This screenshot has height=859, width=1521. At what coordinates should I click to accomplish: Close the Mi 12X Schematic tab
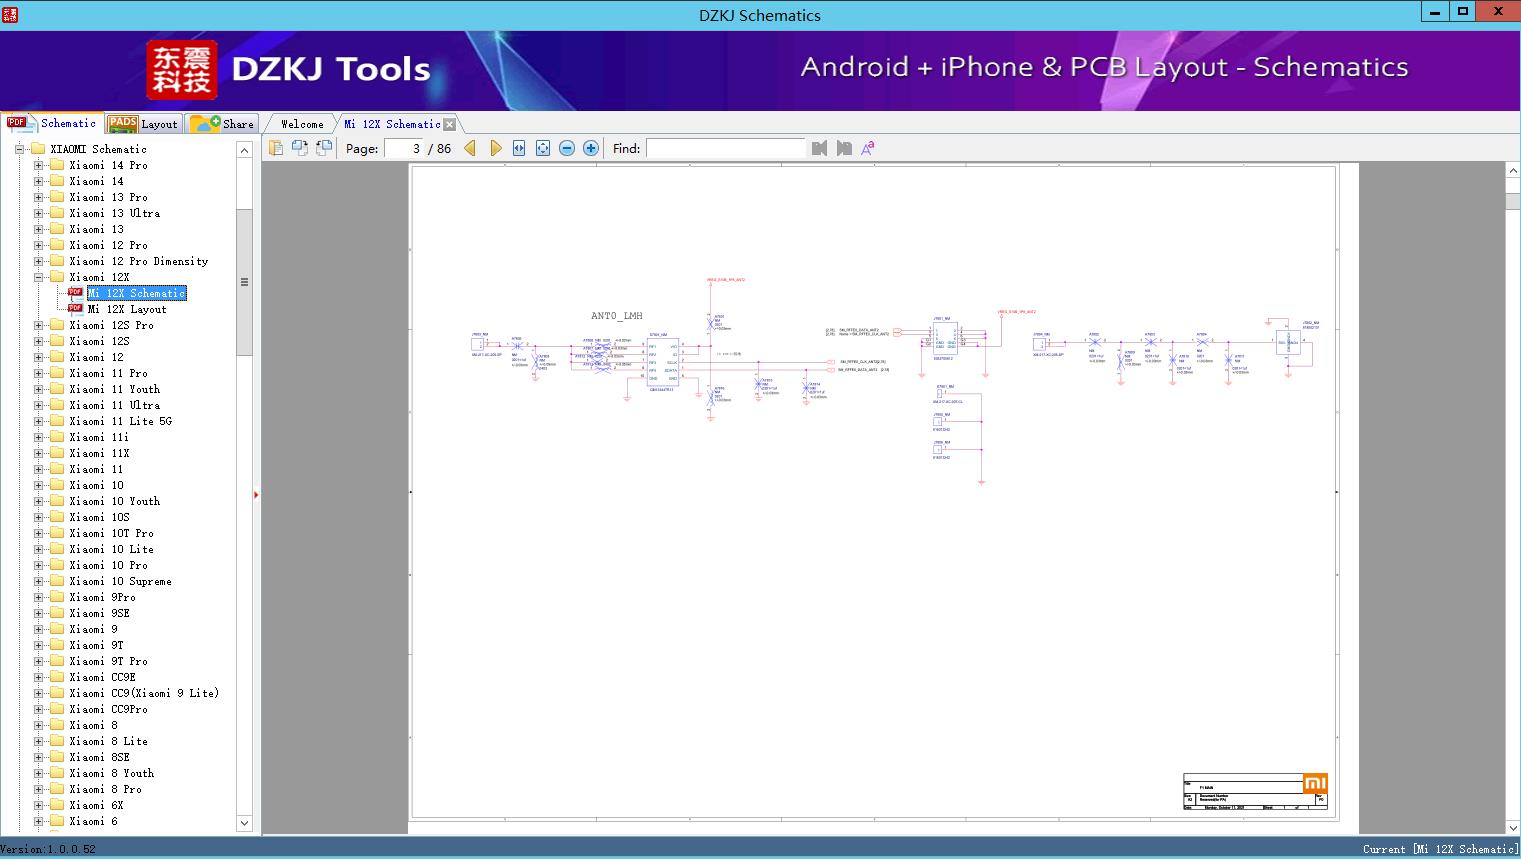pyautogui.click(x=450, y=124)
